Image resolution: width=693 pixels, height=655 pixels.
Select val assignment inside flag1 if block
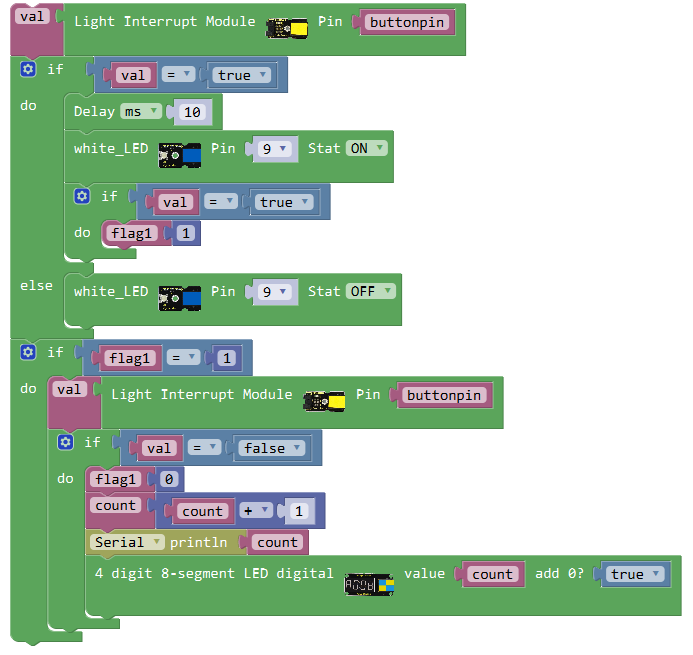click(x=69, y=389)
